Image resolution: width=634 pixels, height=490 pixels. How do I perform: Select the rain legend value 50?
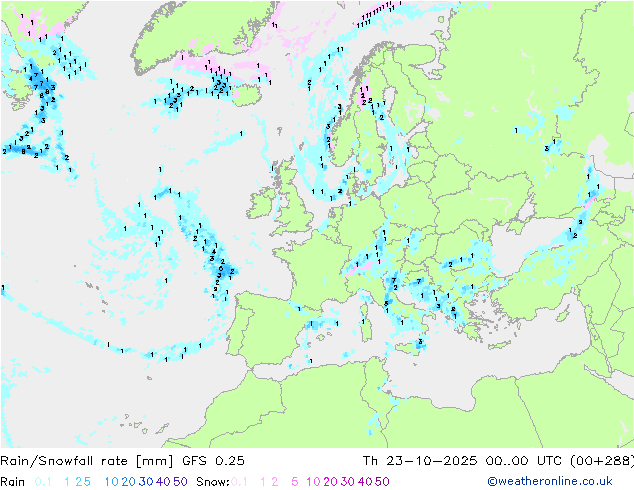(180, 482)
